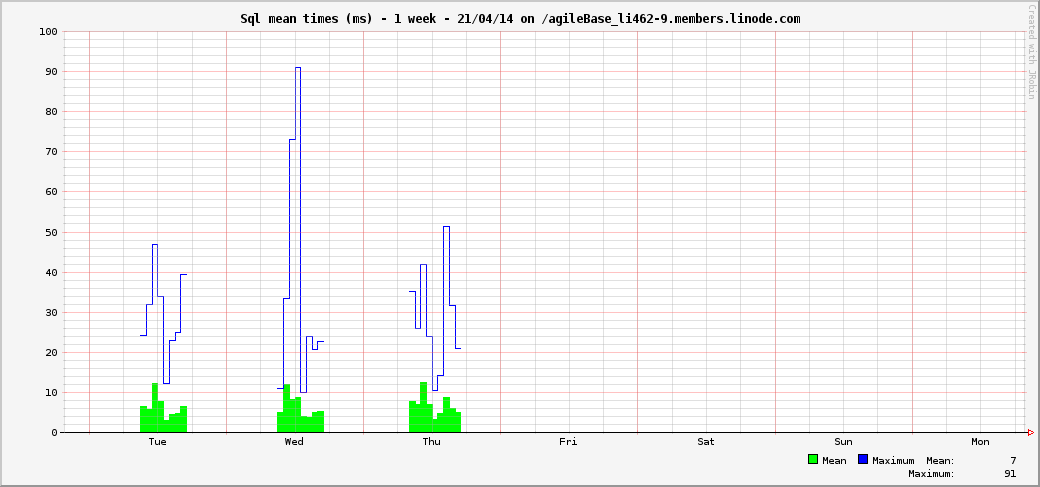Click the Maximum summary value 91
Screen dimensions: 1040x487
(x=1009, y=474)
